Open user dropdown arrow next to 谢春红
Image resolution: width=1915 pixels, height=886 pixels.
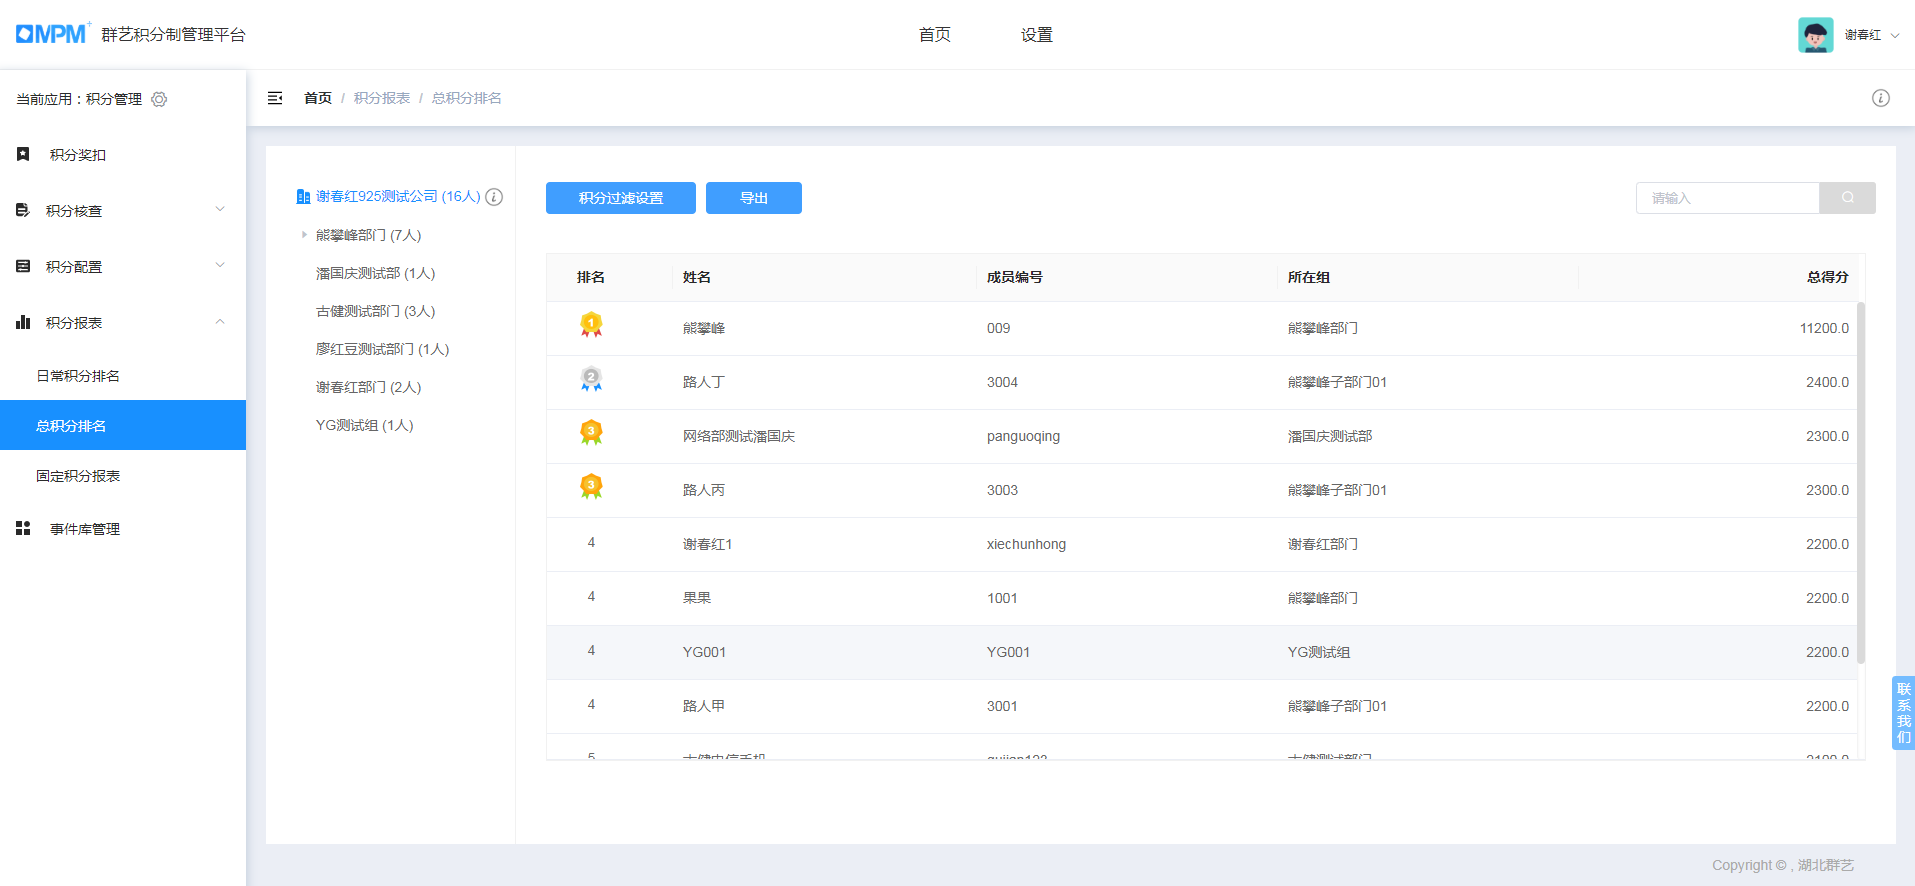[1895, 35]
